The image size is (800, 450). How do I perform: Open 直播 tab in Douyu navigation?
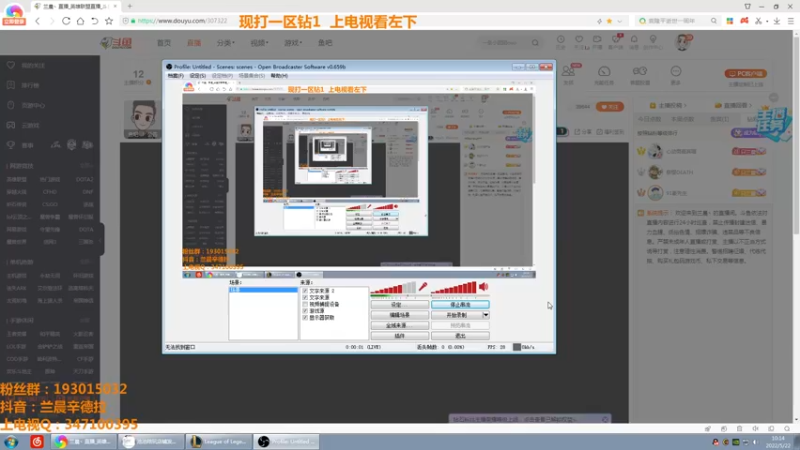(x=194, y=43)
